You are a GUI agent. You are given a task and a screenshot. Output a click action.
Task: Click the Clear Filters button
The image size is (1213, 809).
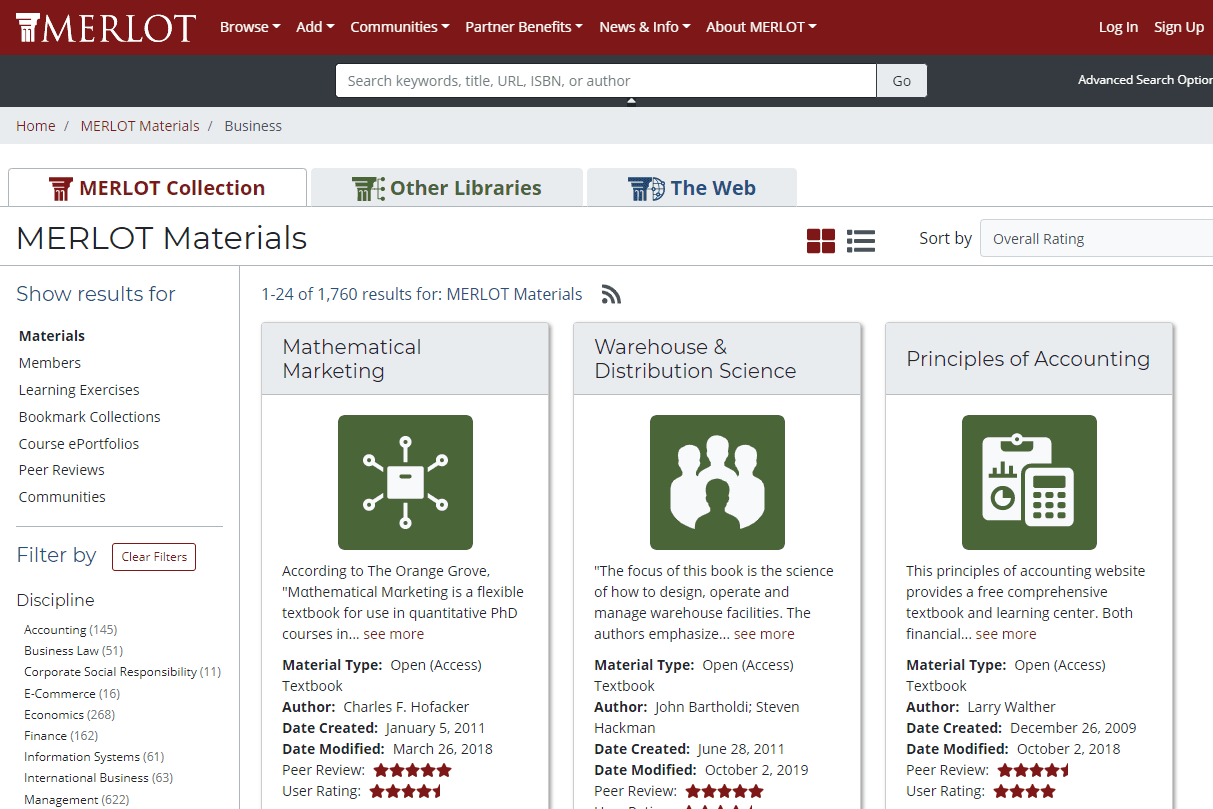point(154,557)
